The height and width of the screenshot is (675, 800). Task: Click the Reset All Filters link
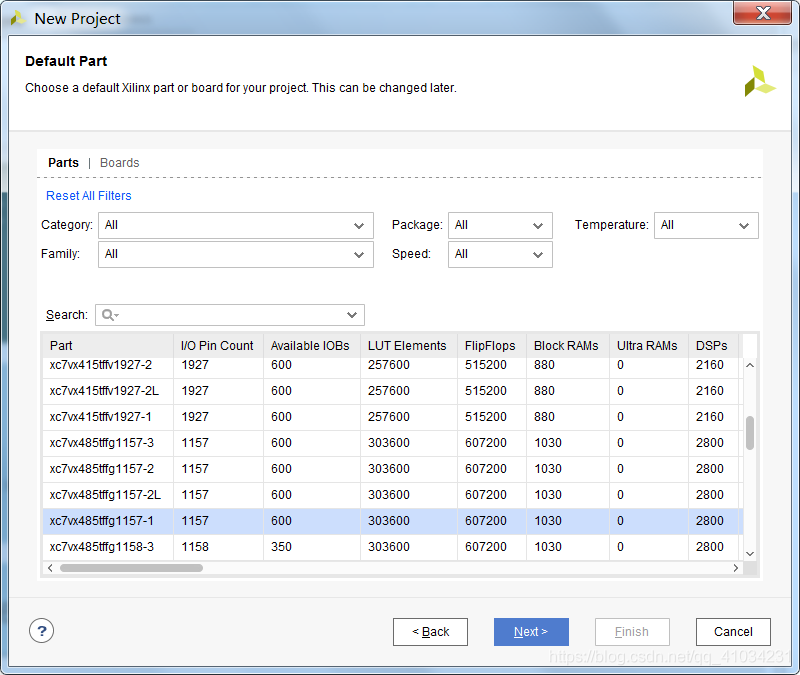[x=89, y=196]
